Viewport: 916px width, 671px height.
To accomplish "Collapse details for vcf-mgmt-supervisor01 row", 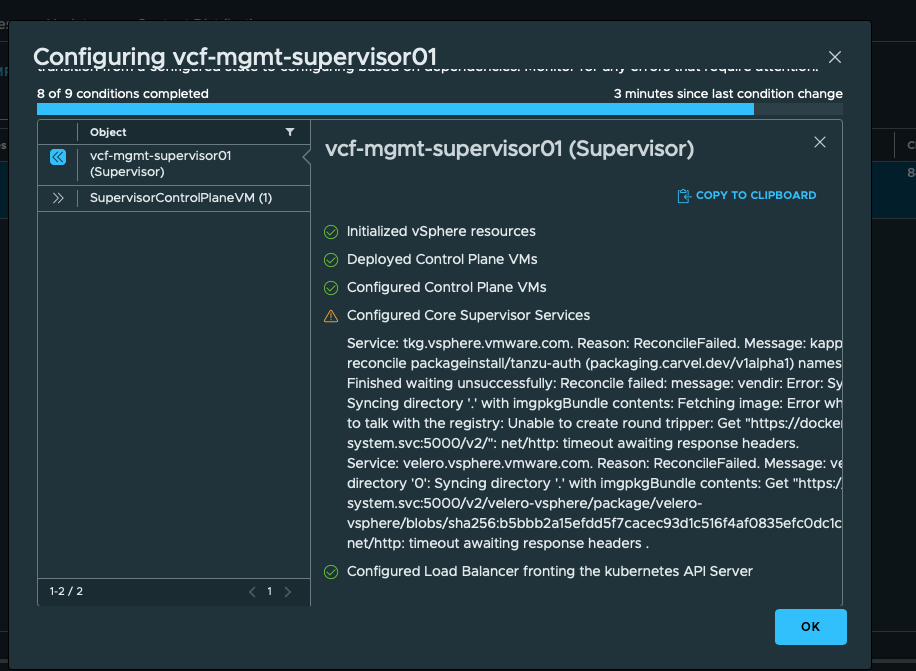I will pyautogui.click(x=58, y=157).
